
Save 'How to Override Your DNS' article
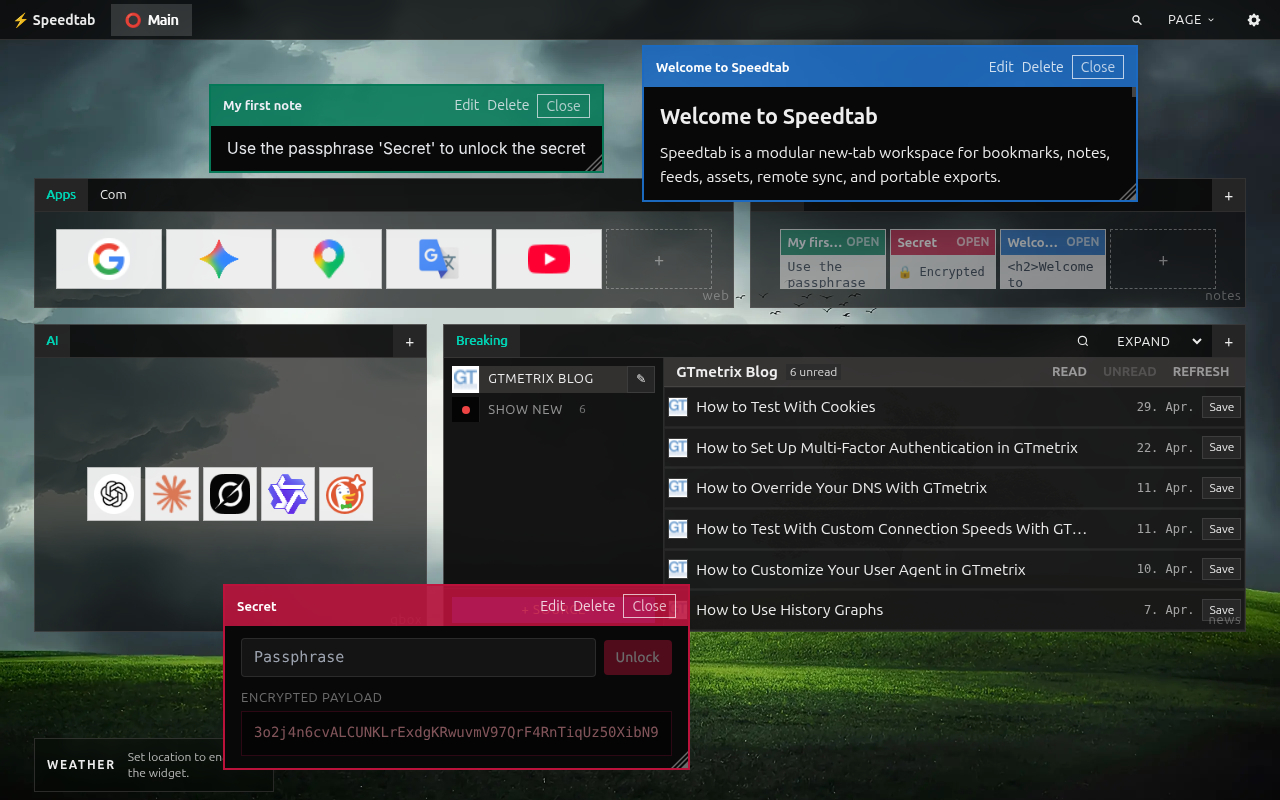coord(1221,488)
